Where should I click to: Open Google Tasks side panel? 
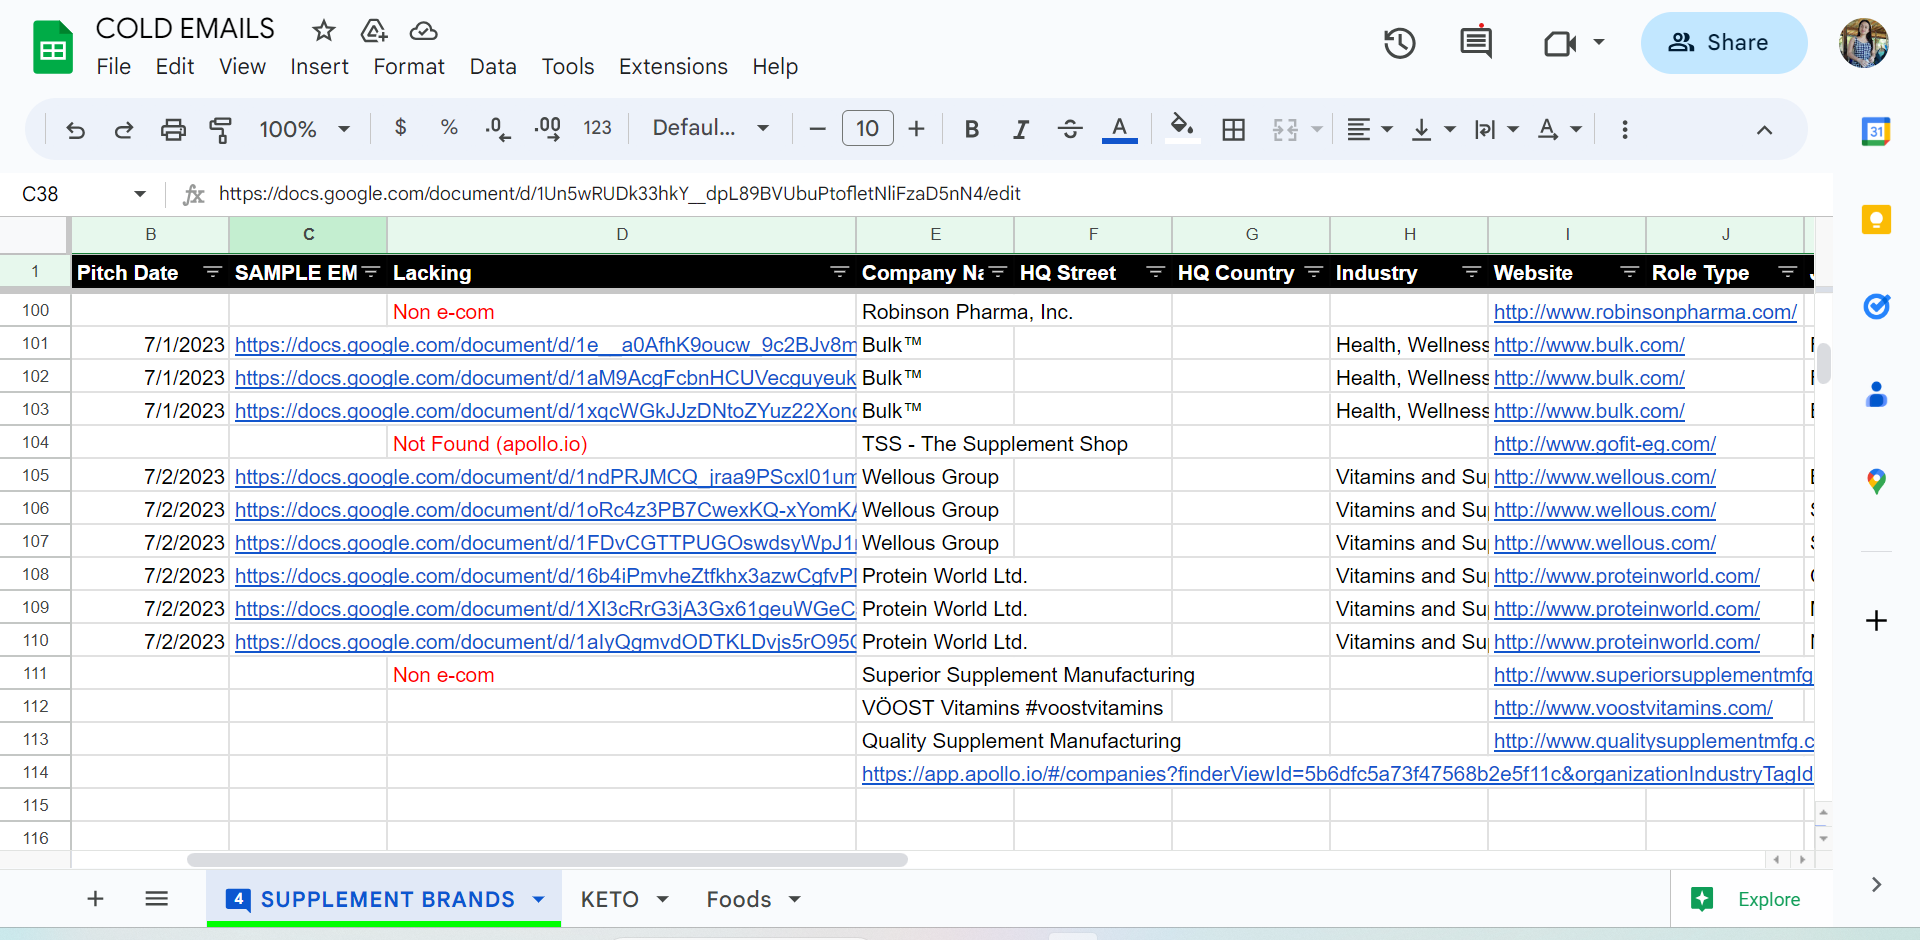click(1876, 307)
